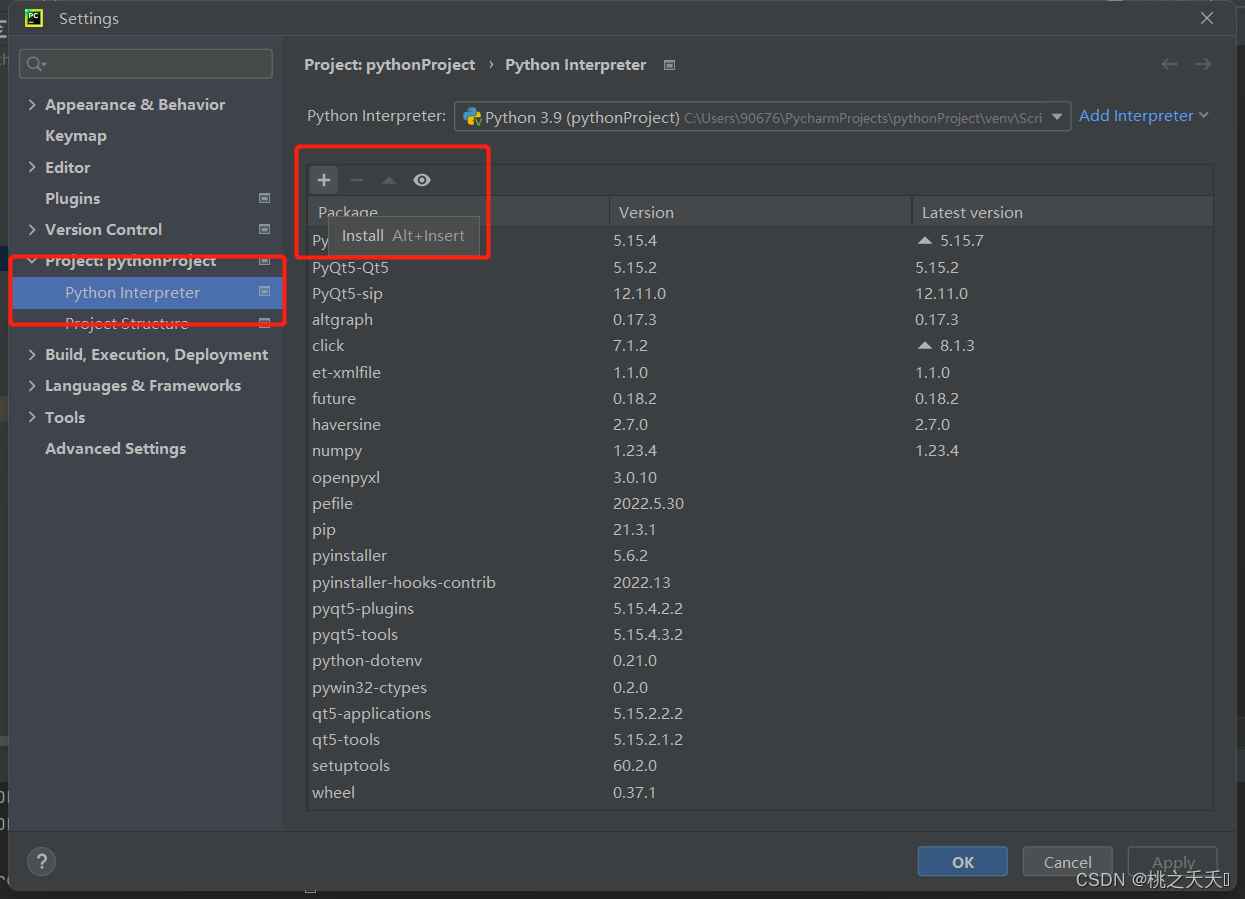Click the Latest version column header
The width and height of the screenshot is (1245, 899).
[1063, 212]
